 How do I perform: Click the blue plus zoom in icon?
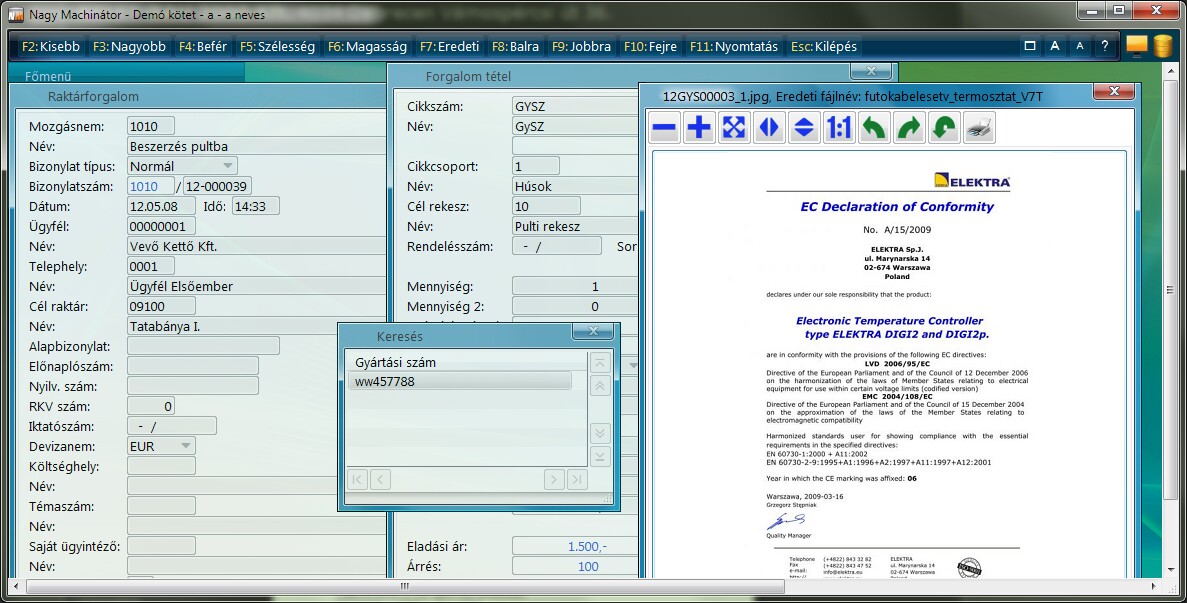tap(700, 128)
